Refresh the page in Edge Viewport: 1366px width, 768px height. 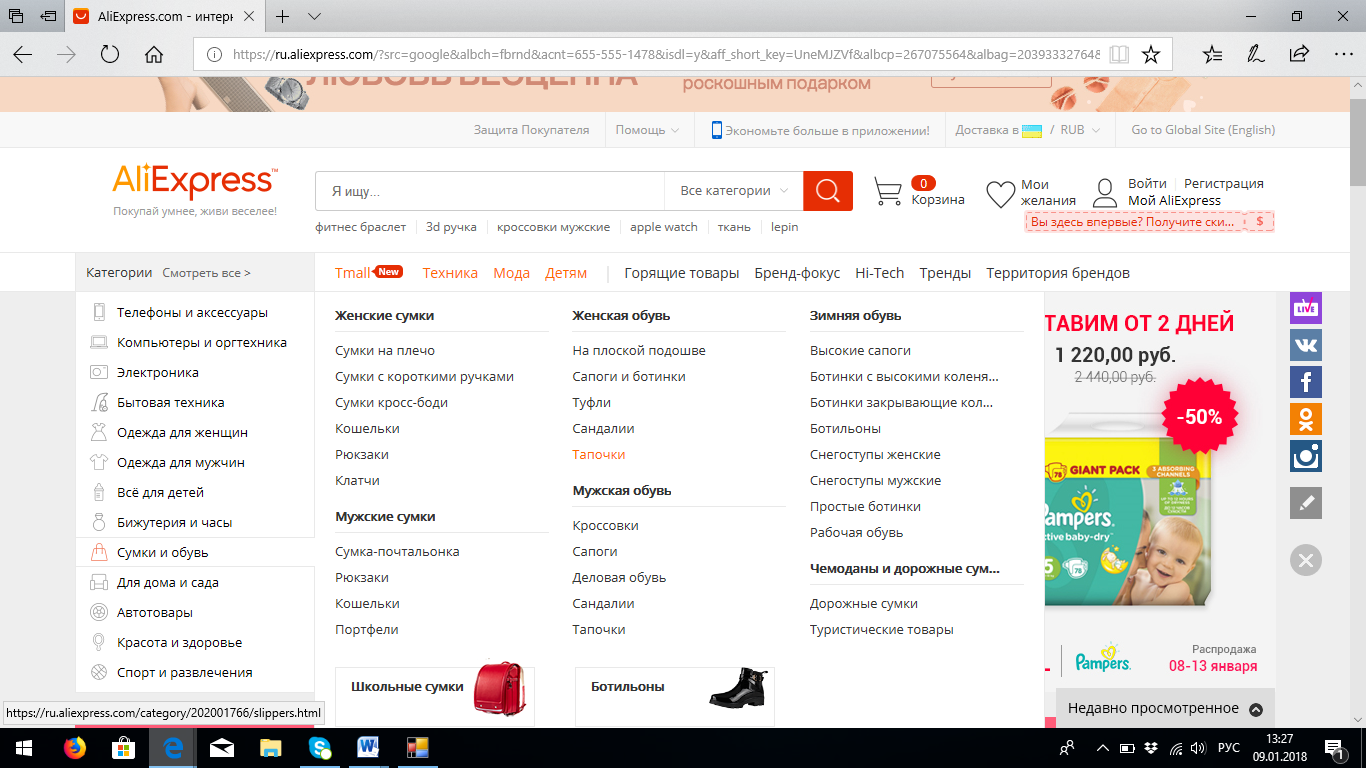tap(110, 54)
